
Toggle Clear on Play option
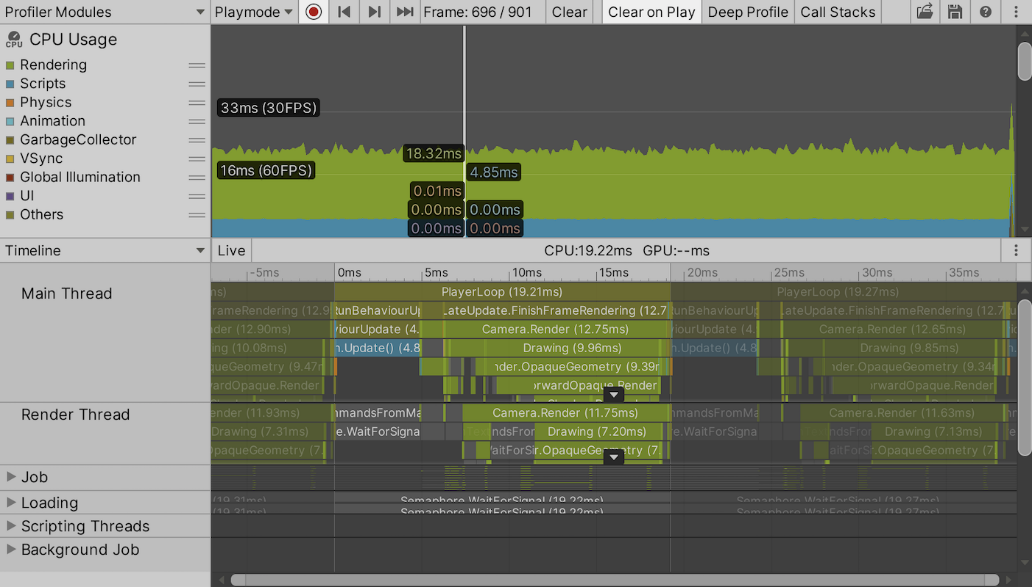click(651, 12)
